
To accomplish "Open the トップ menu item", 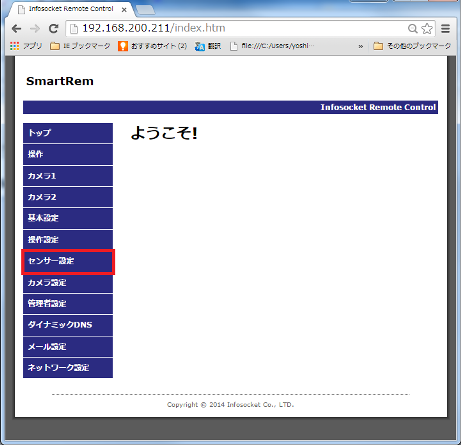I will pos(68,133).
